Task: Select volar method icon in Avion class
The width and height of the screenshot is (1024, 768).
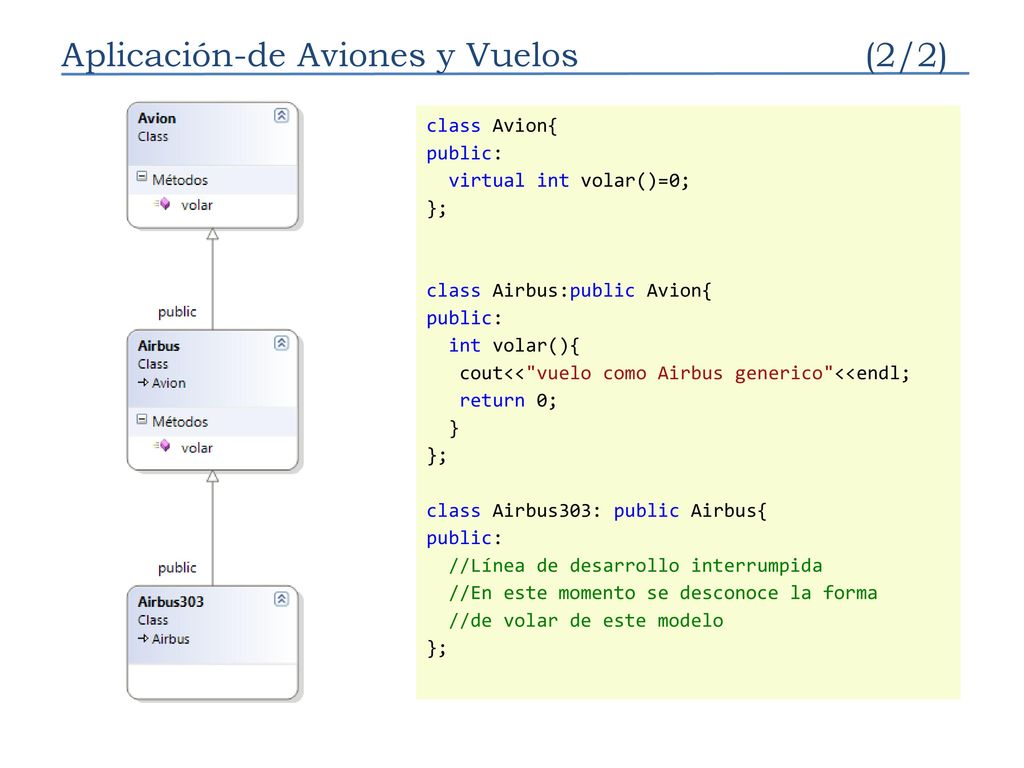Action: point(163,204)
